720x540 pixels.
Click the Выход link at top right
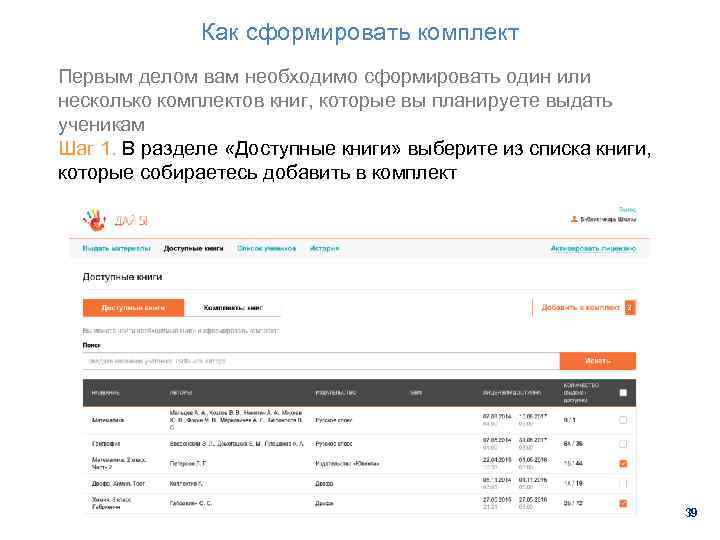pos(627,210)
